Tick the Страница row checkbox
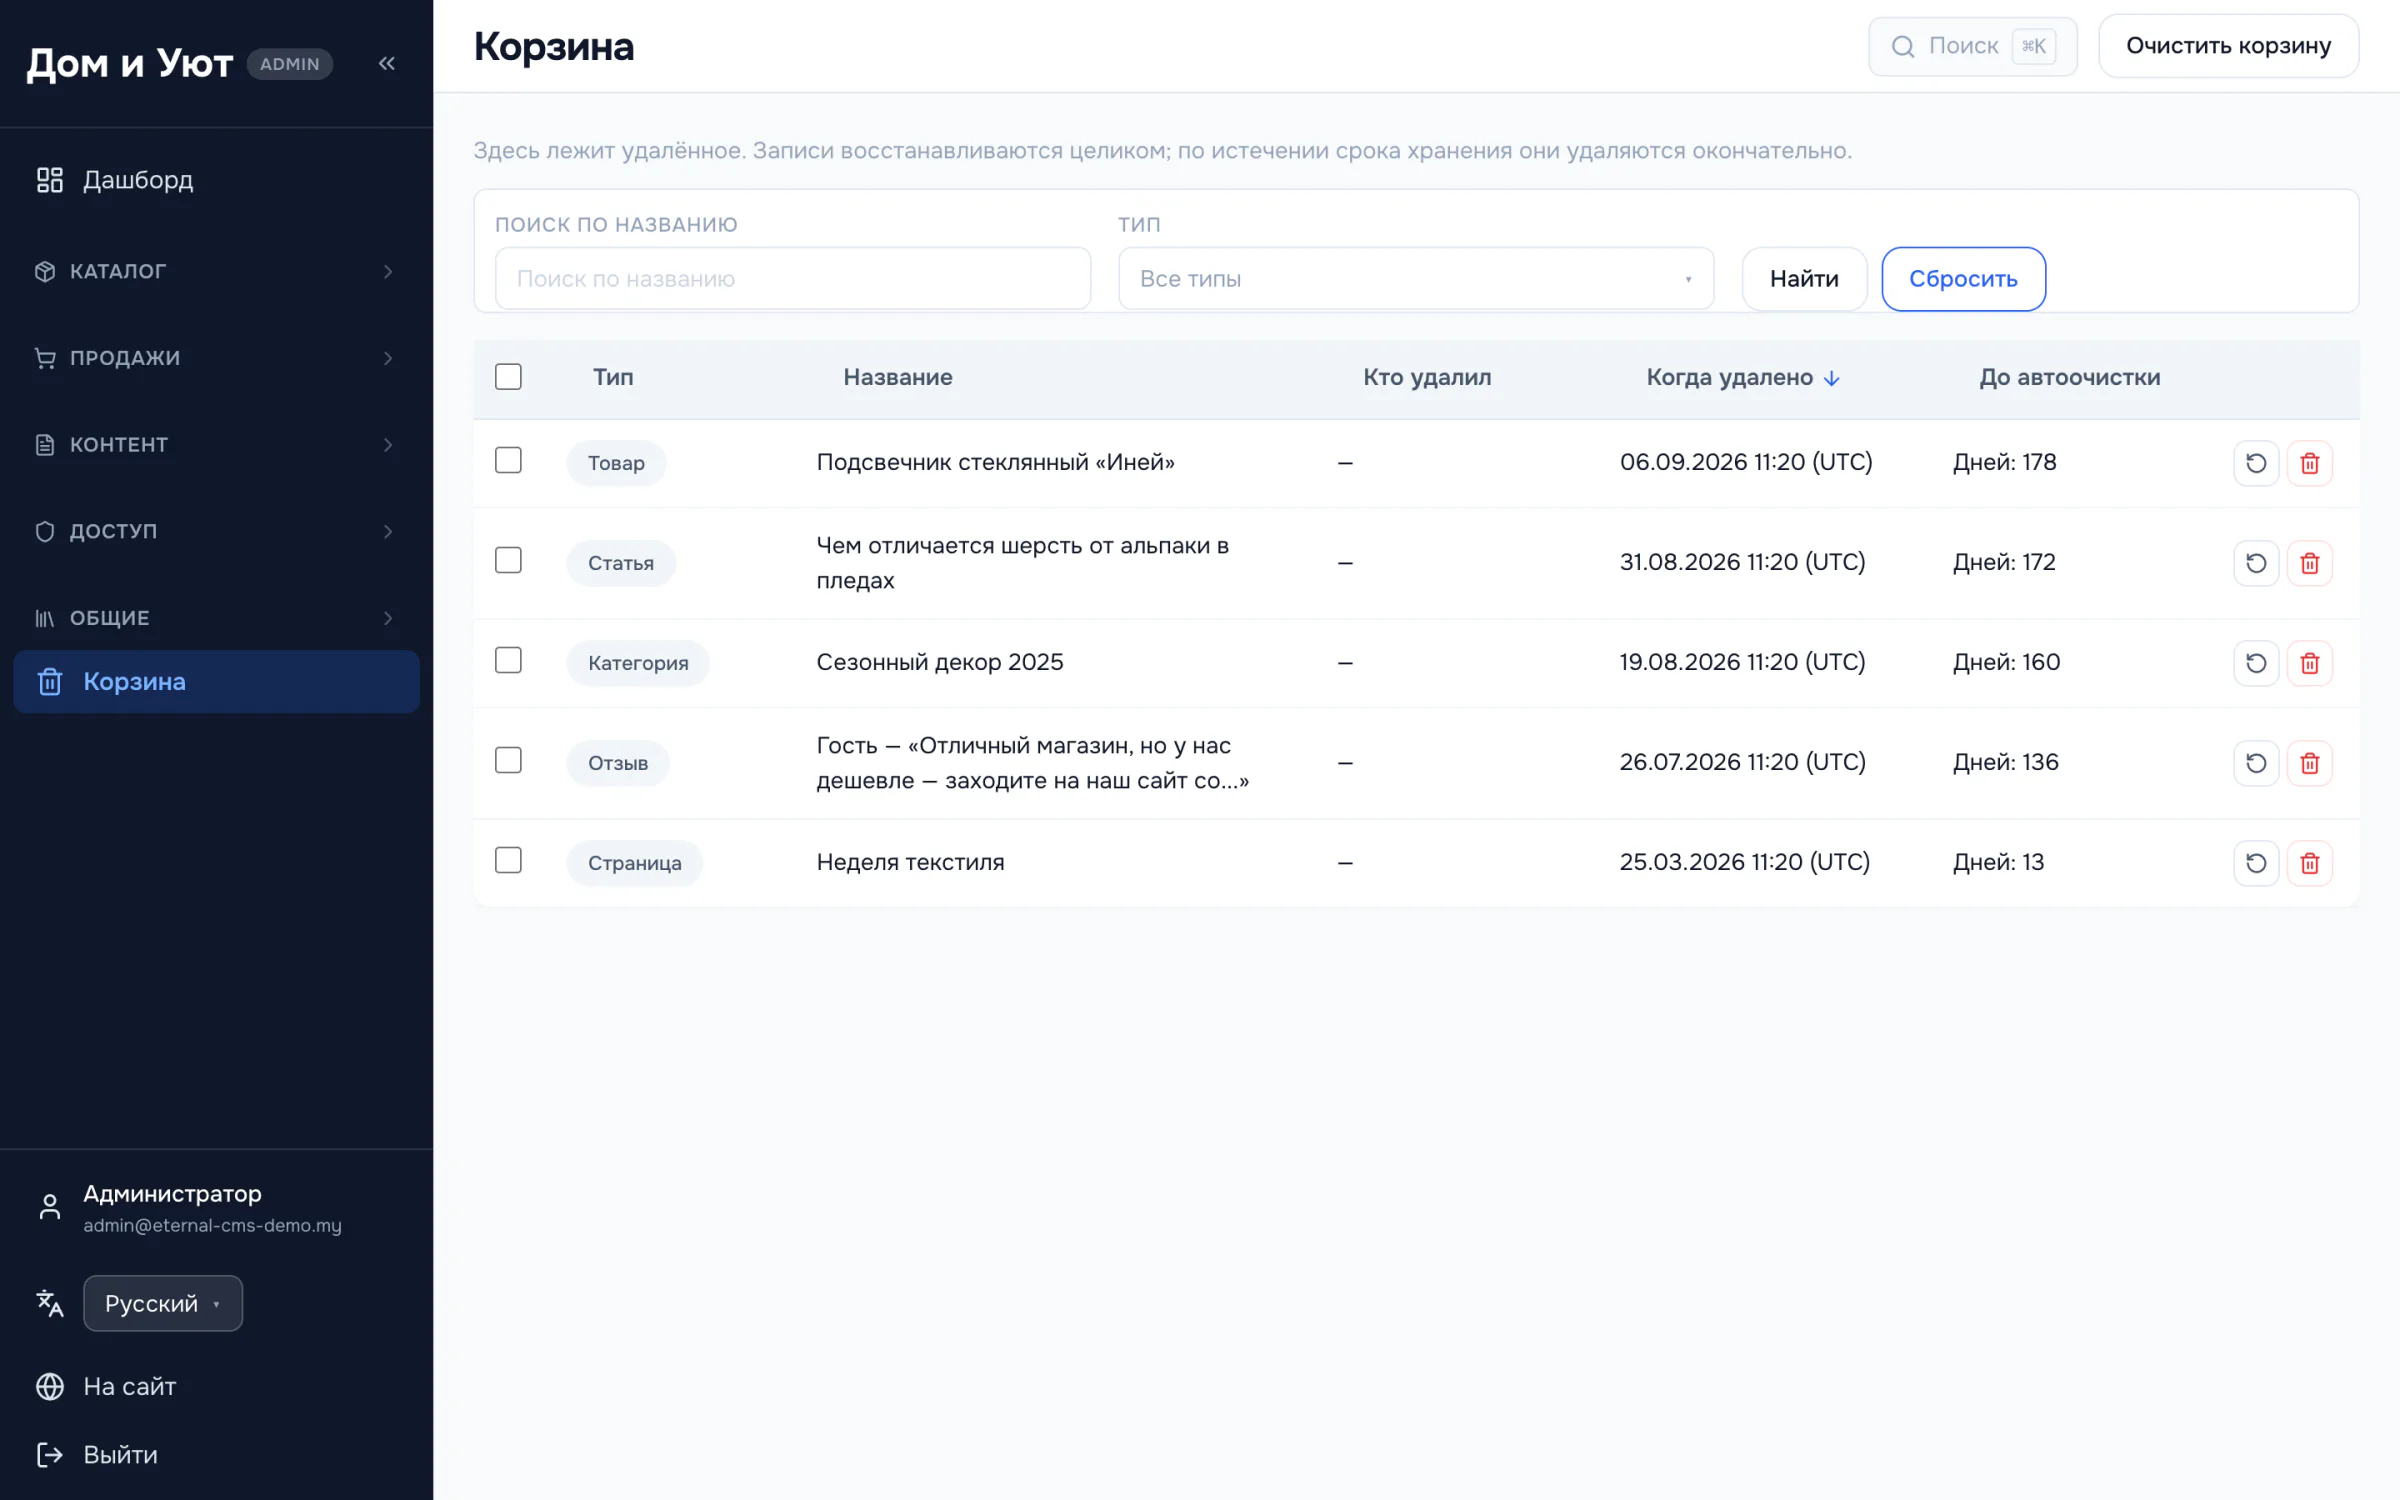This screenshot has width=2400, height=1500. [x=508, y=860]
